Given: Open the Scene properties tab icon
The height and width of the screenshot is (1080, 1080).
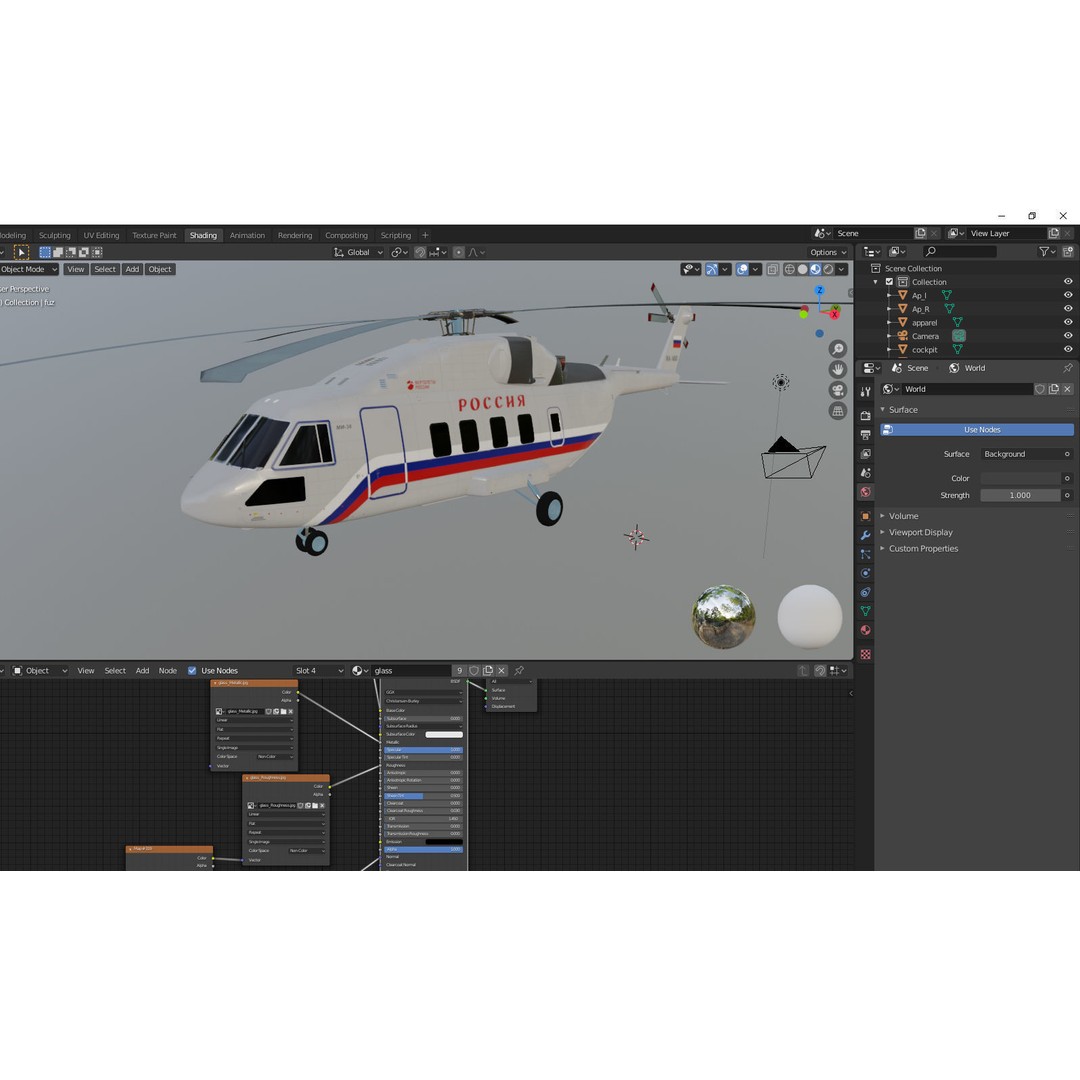Looking at the screenshot, I should 866,473.
